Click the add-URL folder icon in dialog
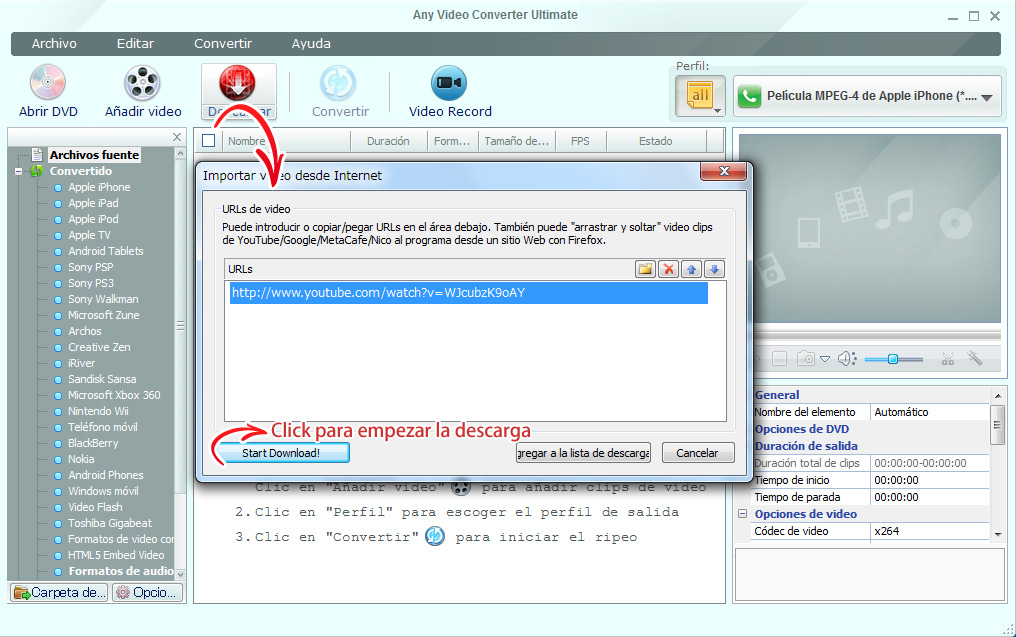Viewport: 1016px width, 637px height. (x=645, y=269)
